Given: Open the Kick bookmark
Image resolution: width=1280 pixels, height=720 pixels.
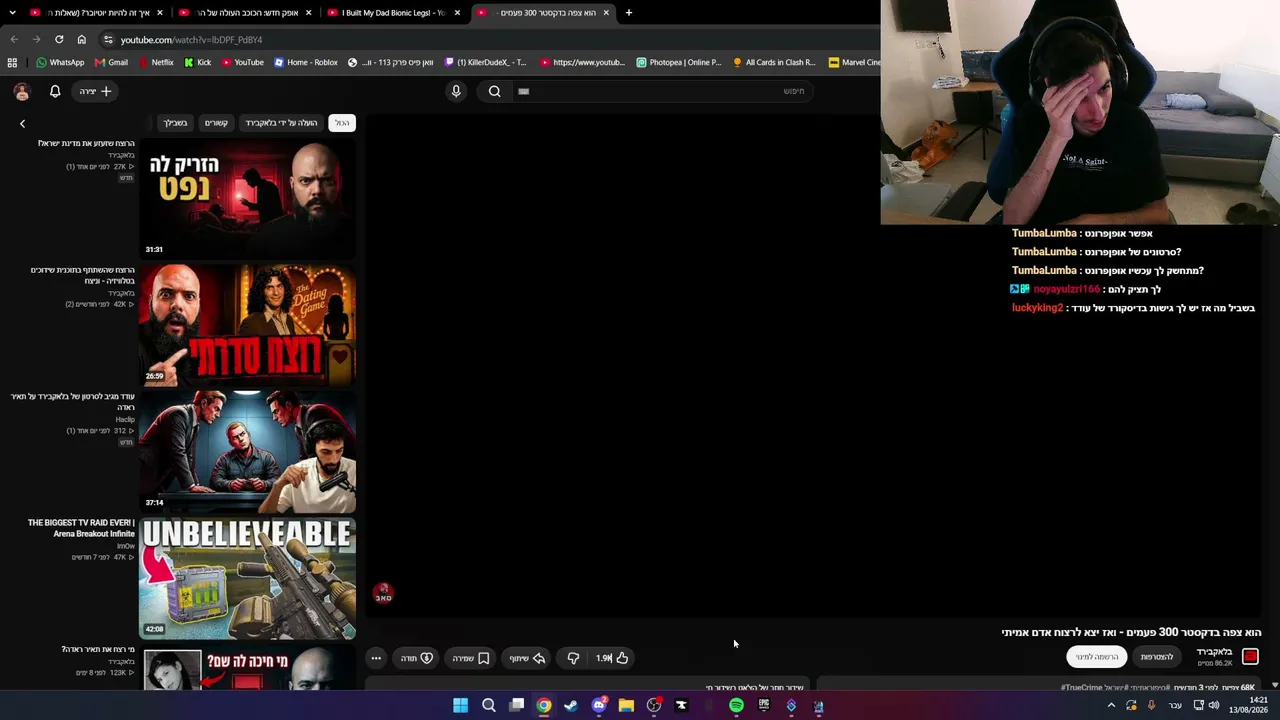Looking at the screenshot, I should pos(197,62).
